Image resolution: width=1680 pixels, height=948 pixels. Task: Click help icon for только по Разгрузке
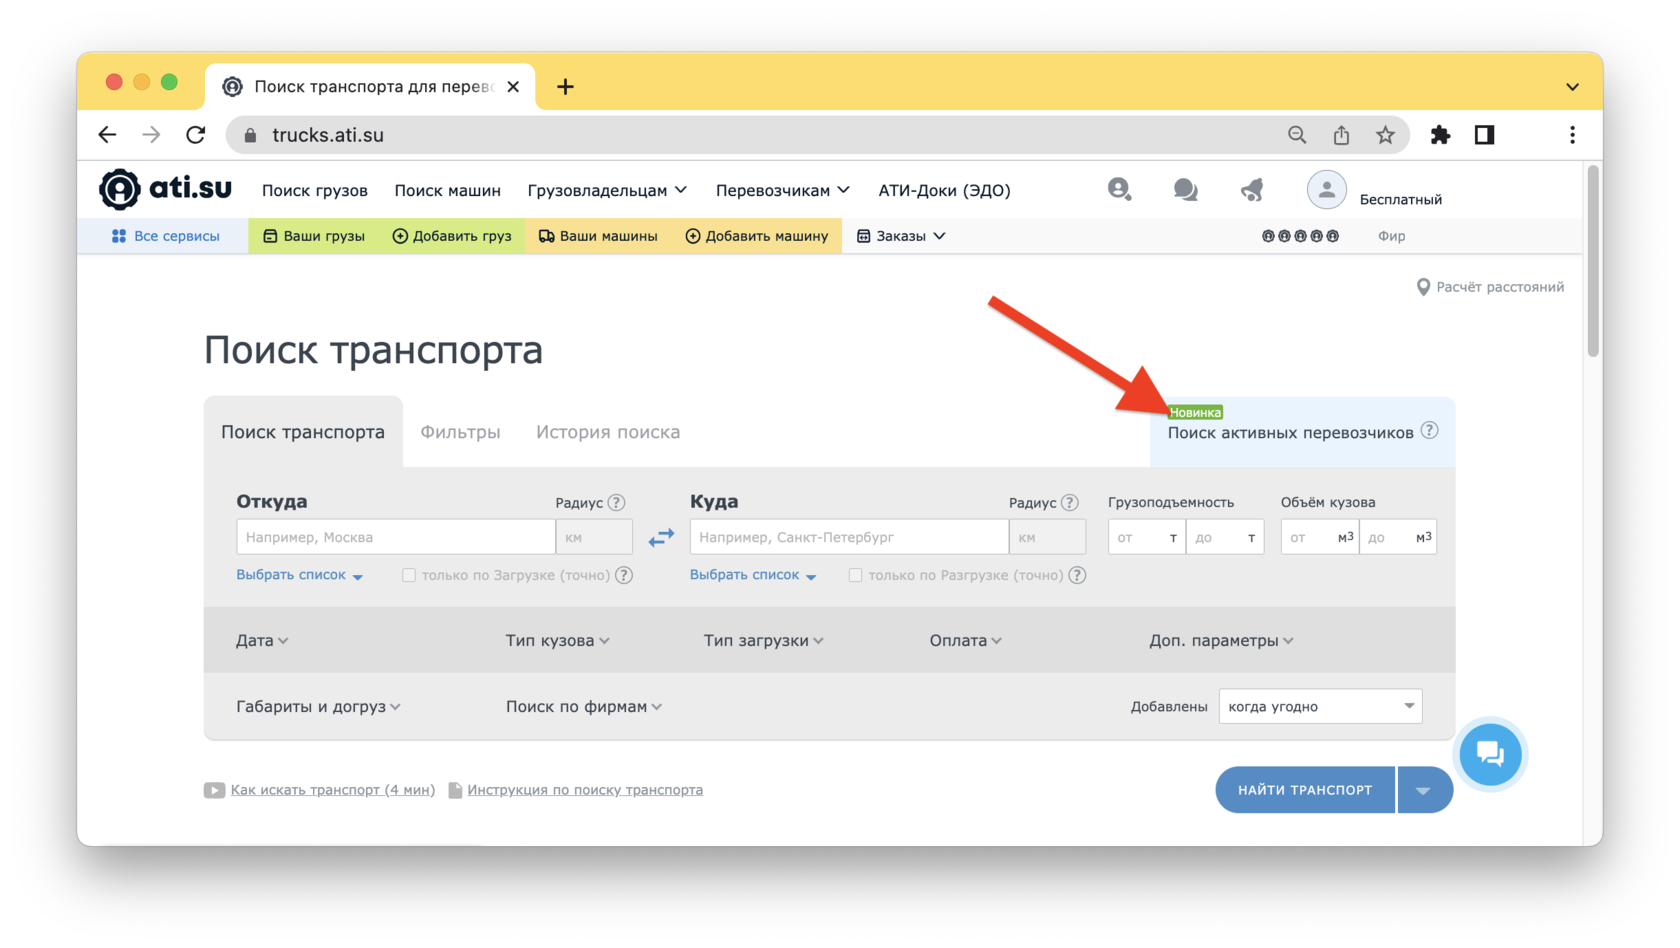click(1077, 575)
